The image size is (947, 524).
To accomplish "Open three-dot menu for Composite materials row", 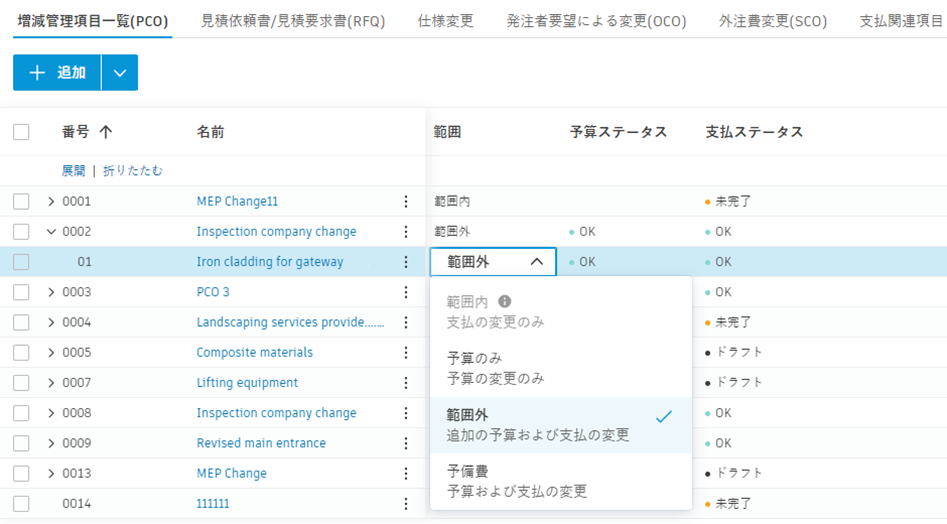I will pos(406,353).
